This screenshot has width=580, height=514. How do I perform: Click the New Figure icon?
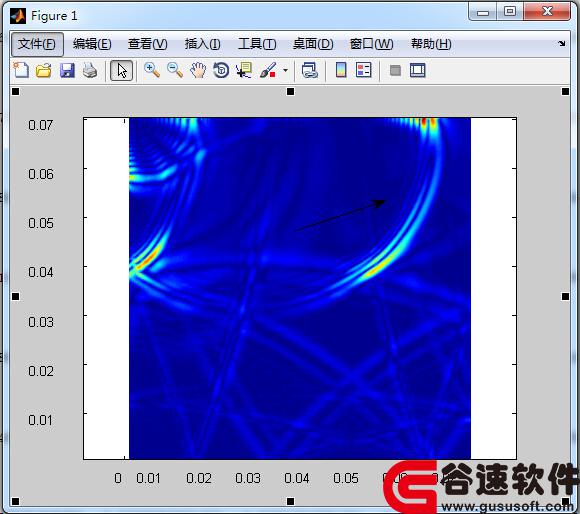21,70
